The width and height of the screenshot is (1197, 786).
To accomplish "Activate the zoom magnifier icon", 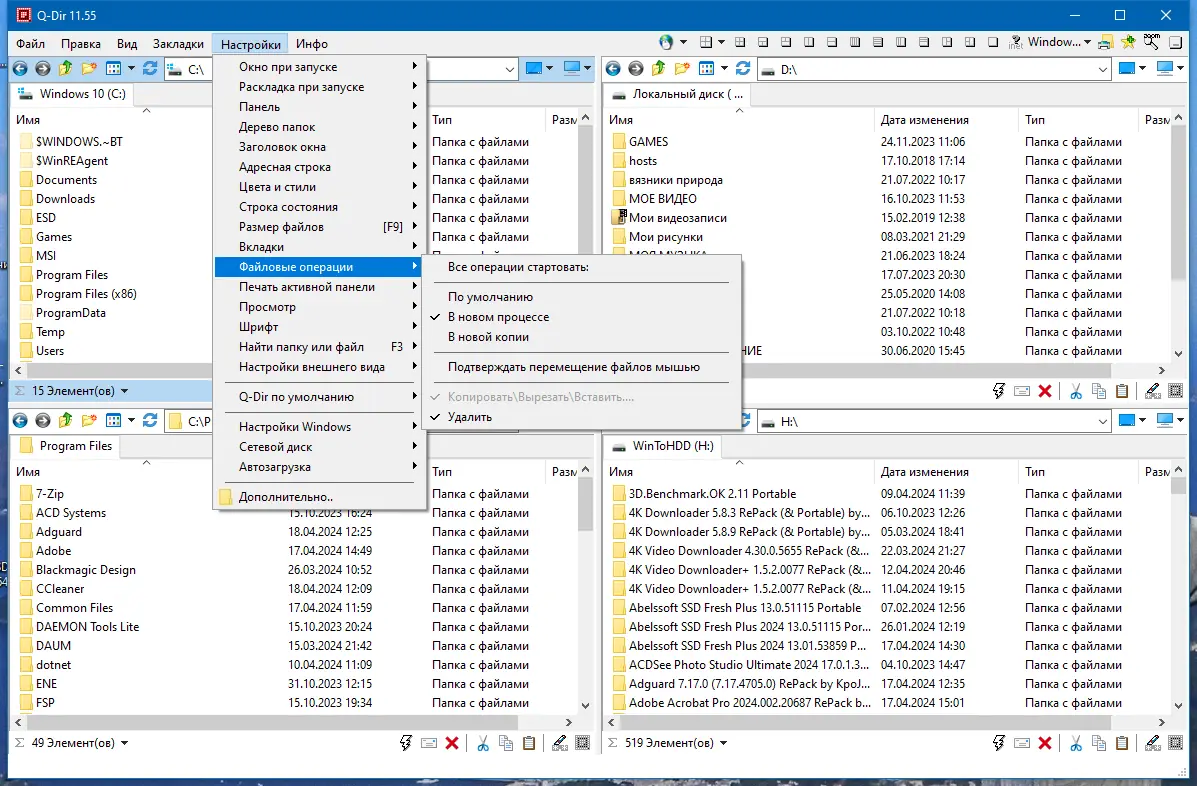I will 1151,42.
